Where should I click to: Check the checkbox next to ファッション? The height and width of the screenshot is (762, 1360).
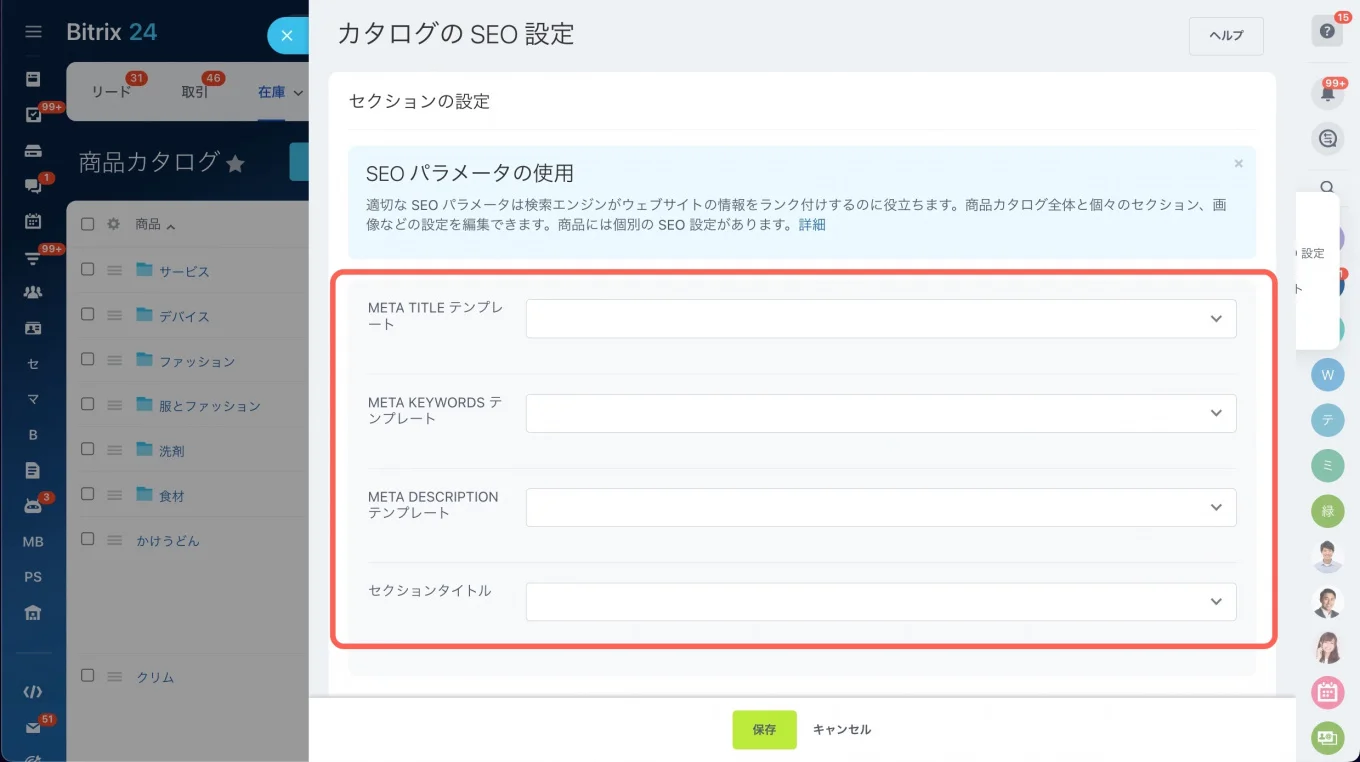[87, 359]
